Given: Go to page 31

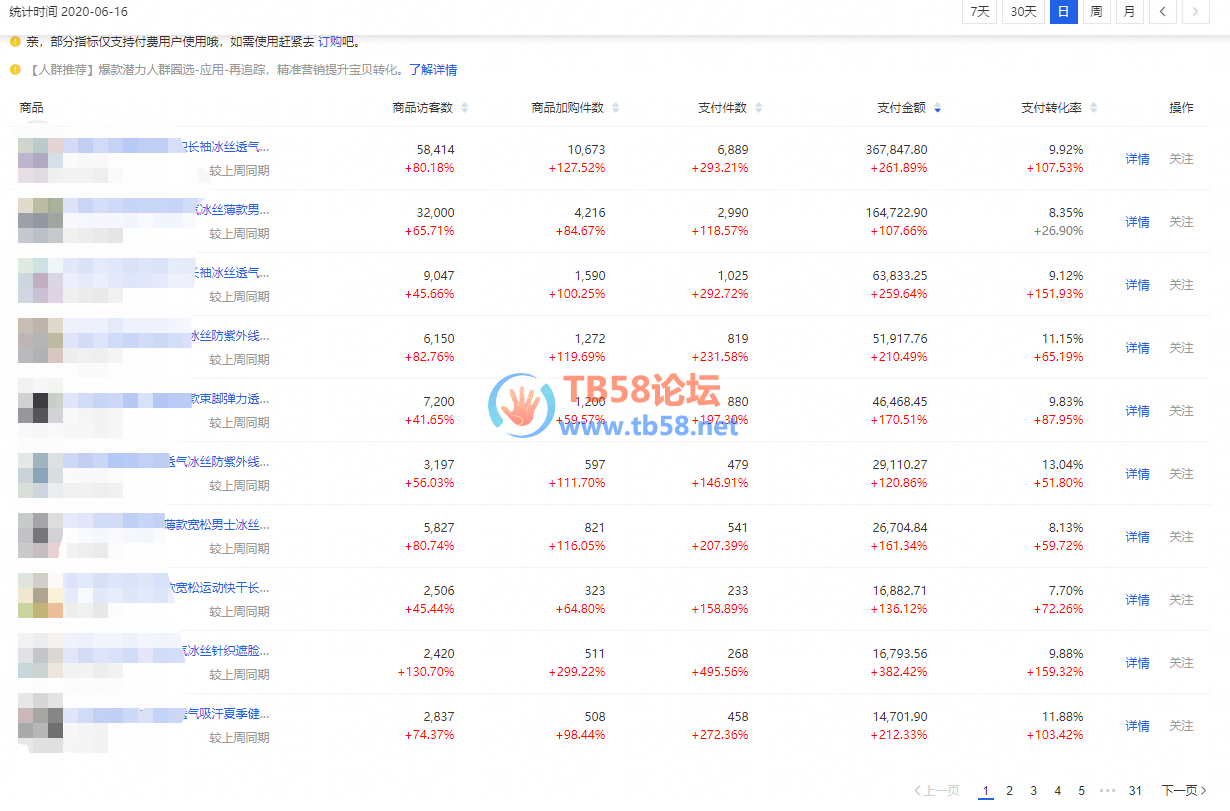Looking at the screenshot, I should 1136,791.
